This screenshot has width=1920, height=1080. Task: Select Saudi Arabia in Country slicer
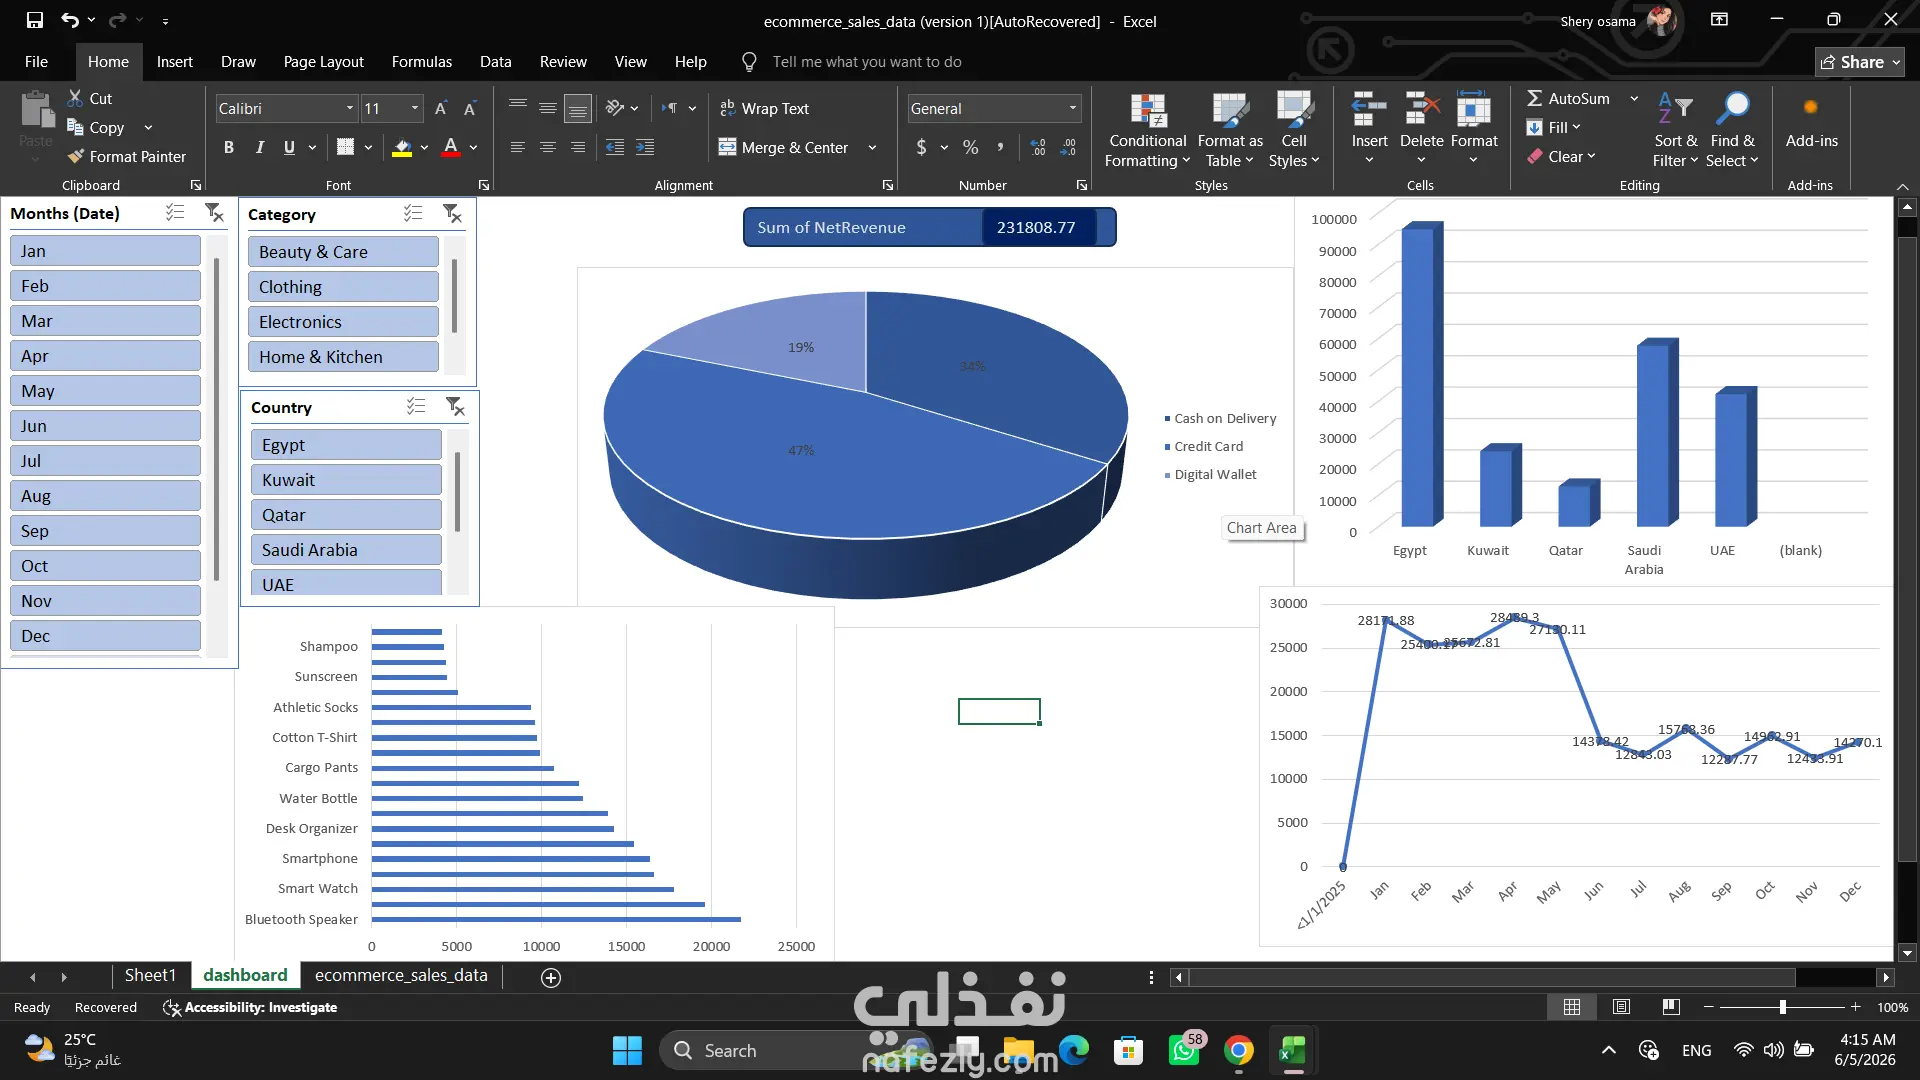click(x=346, y=550)
